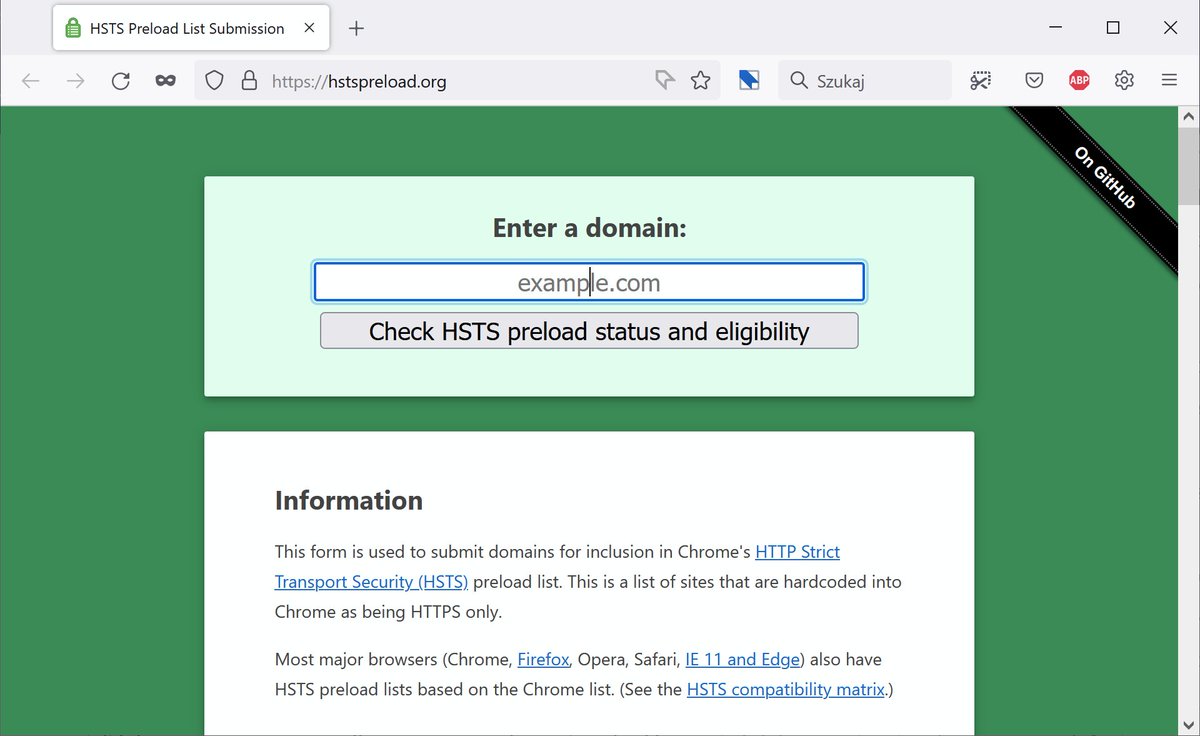The width and height of the screenshot is (1200, 736).
Task: Open the On GitHub ribbon link
Action: pos(1104,177)
